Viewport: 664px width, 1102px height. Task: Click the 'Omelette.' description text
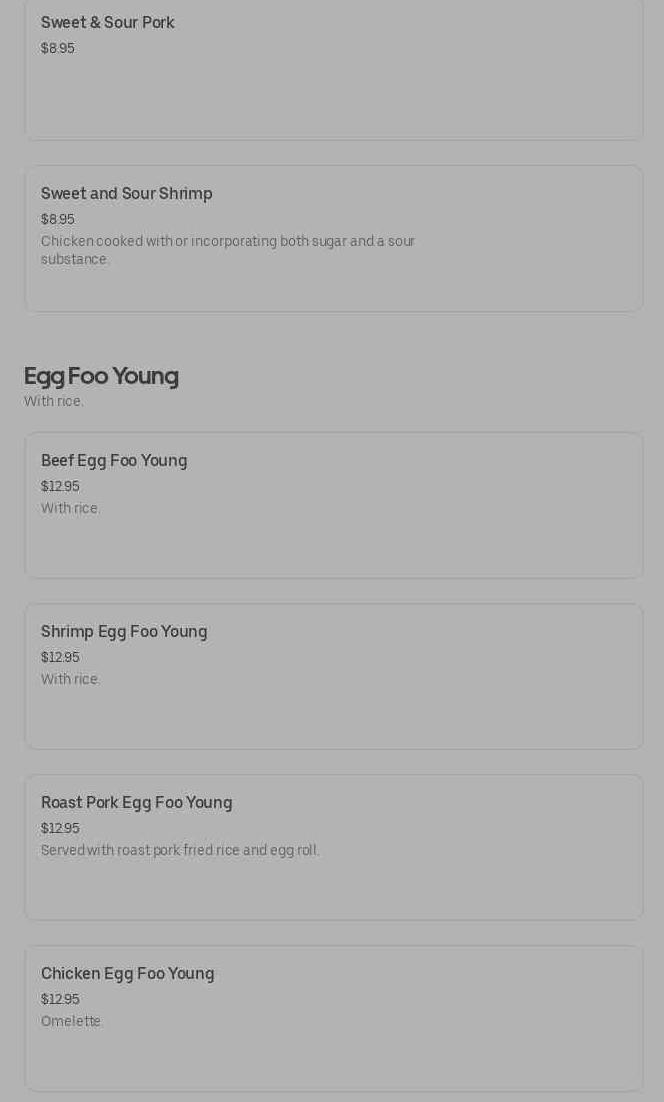[71, 1022]
